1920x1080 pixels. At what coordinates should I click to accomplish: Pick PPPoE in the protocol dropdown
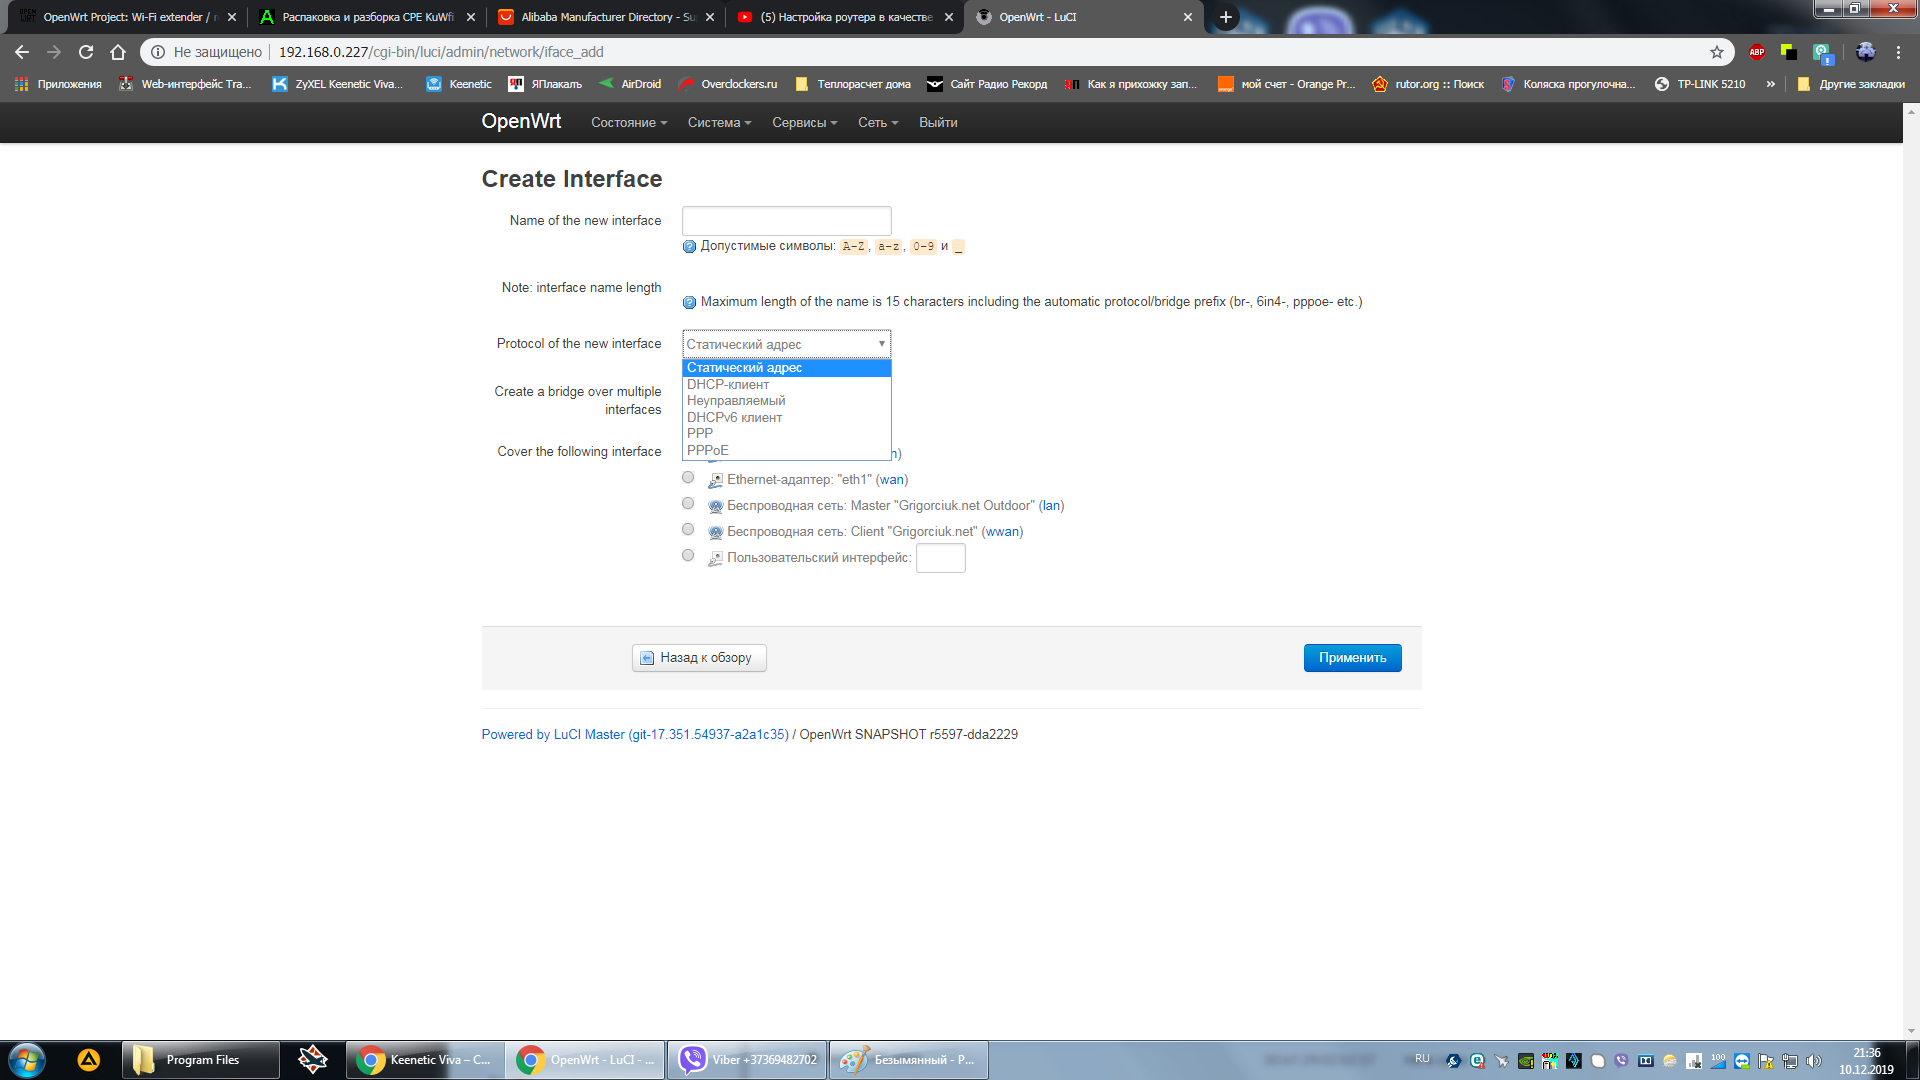click(708, 450)
